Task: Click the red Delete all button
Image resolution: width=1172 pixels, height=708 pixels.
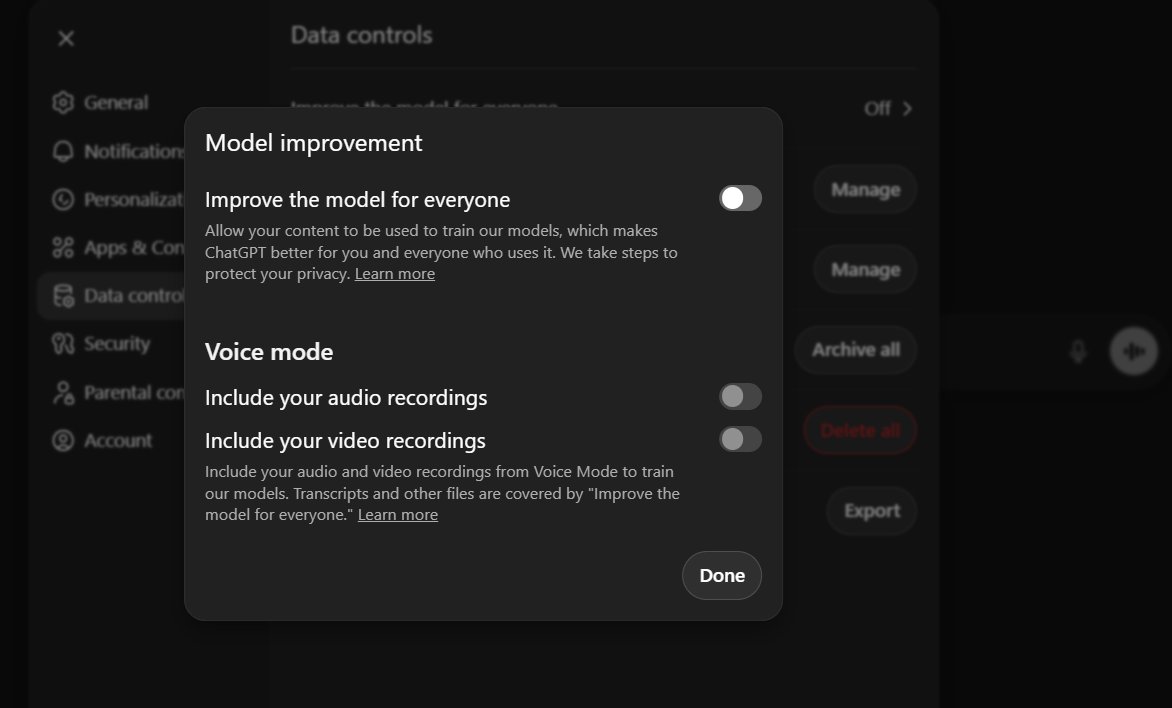Action: (x=860, y=431)
